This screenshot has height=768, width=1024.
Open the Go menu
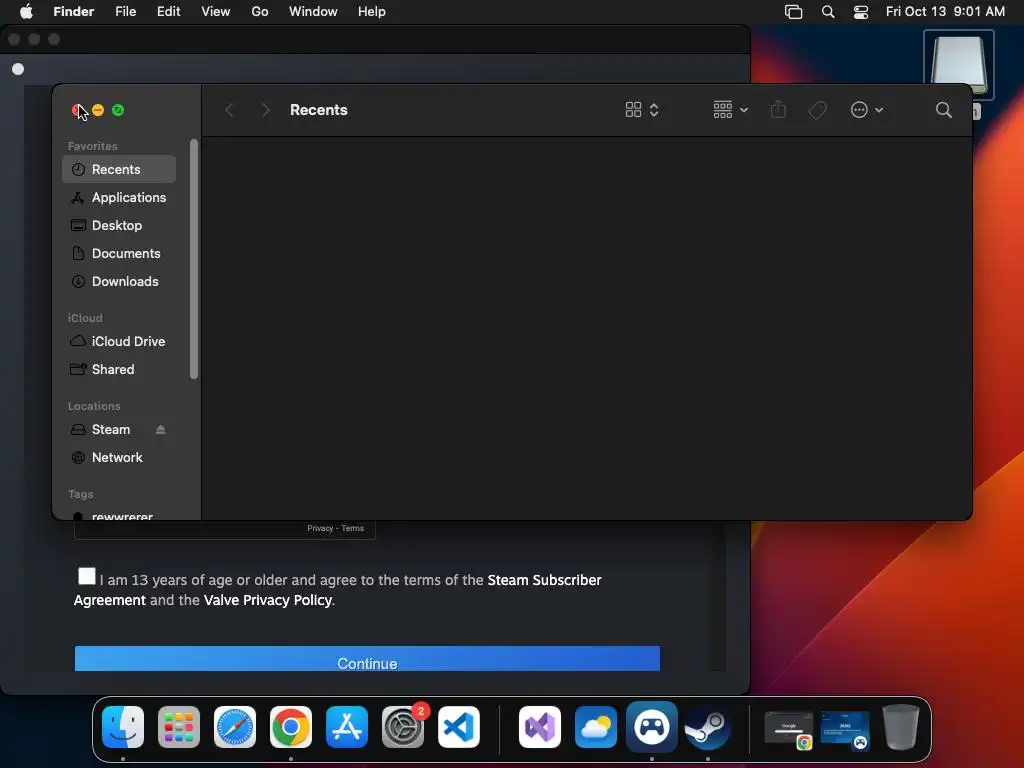click(260, 12)
